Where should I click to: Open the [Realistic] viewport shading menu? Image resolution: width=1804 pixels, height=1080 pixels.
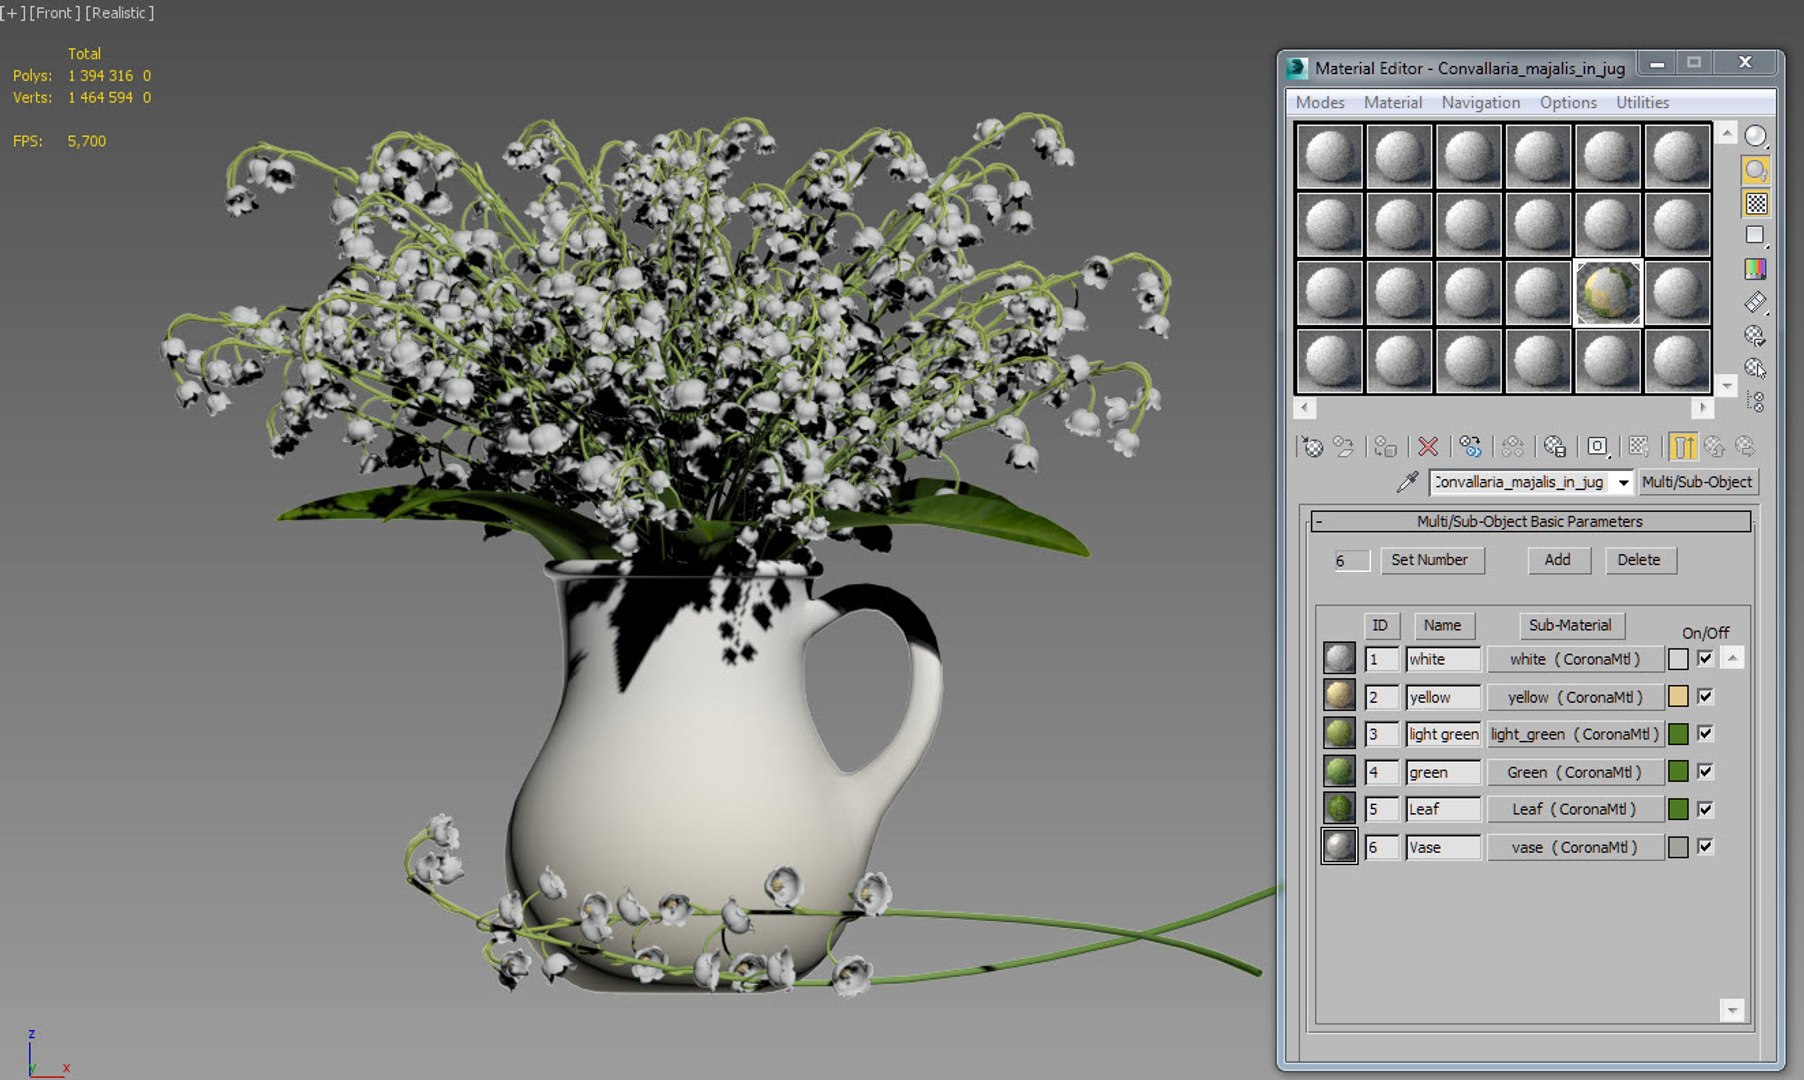coord(120,13)
